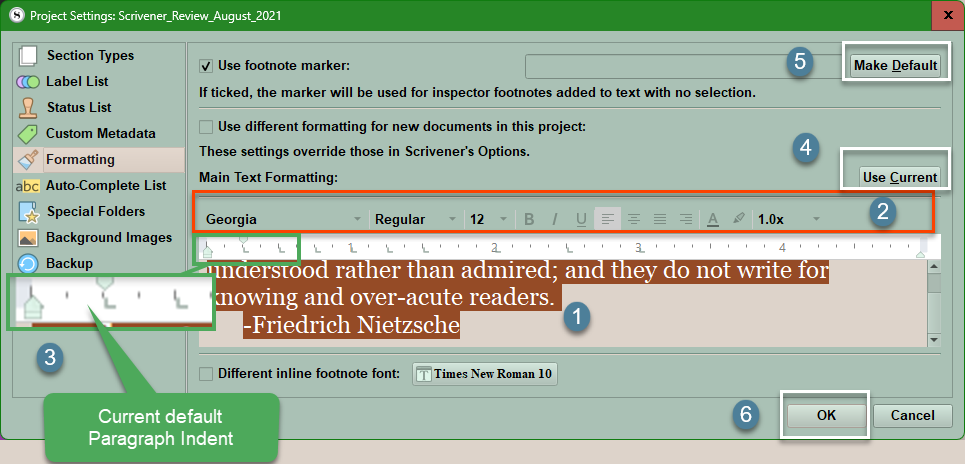Image resolution: width=965 pixels, height=464 pixels.
Task: Click the Custom Metadata tag icon
Action: pyautogui.click(x=28, y=134)
